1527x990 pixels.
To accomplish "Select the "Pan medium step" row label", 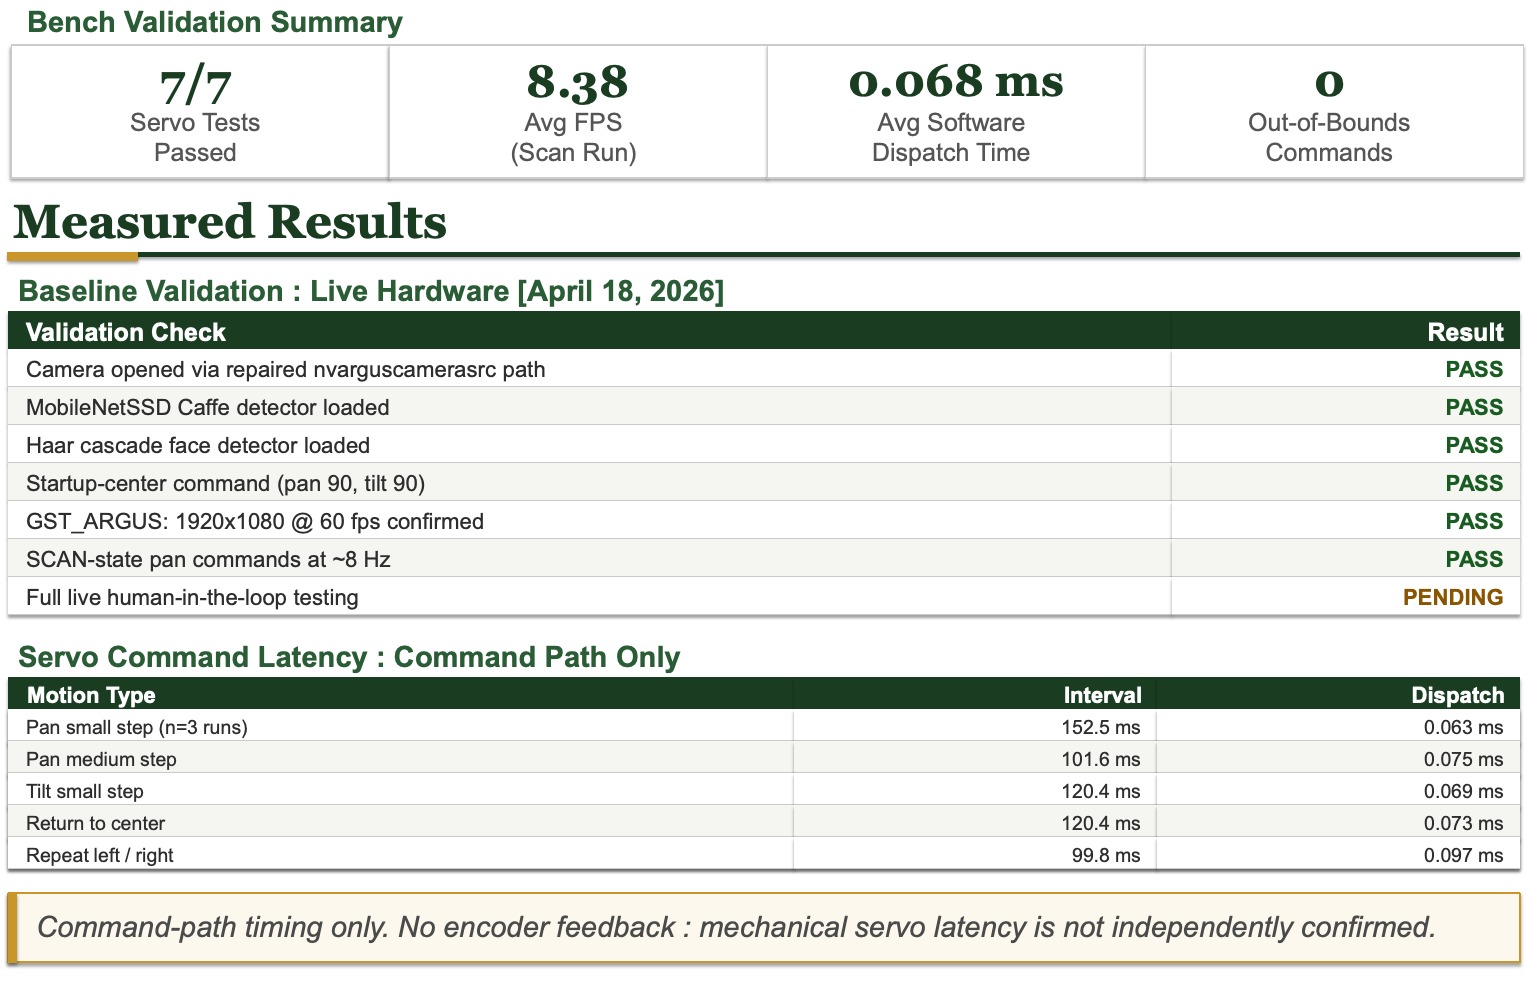I will coord(101,759).
